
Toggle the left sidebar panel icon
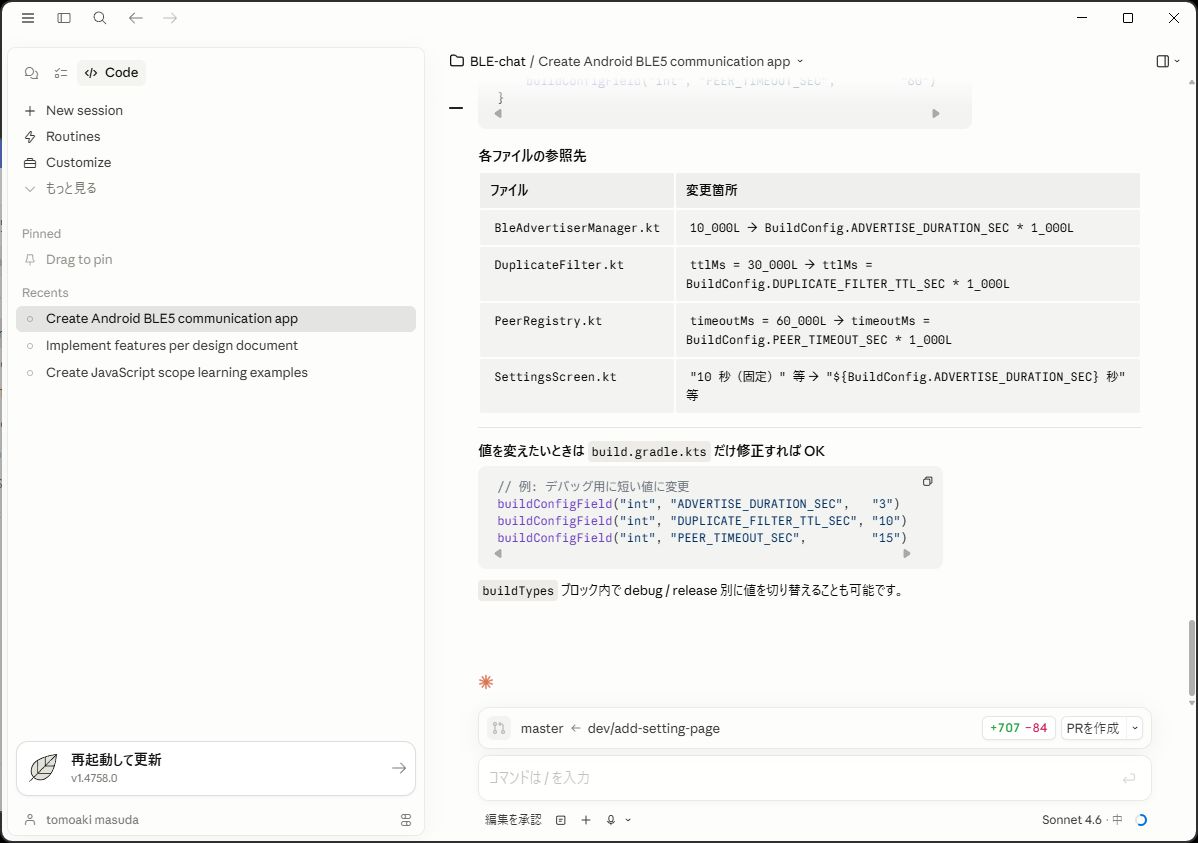click(x=64, y=18)
